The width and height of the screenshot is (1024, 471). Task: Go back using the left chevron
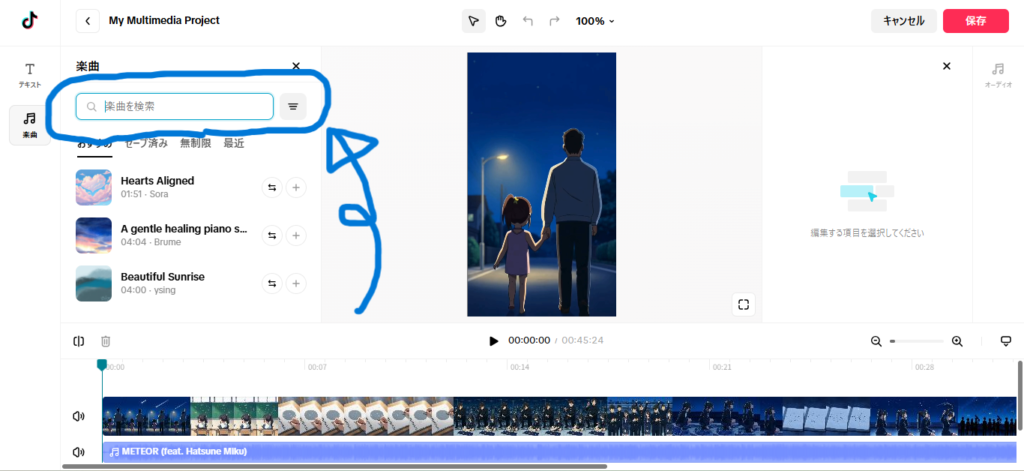(x=88, y=21)
